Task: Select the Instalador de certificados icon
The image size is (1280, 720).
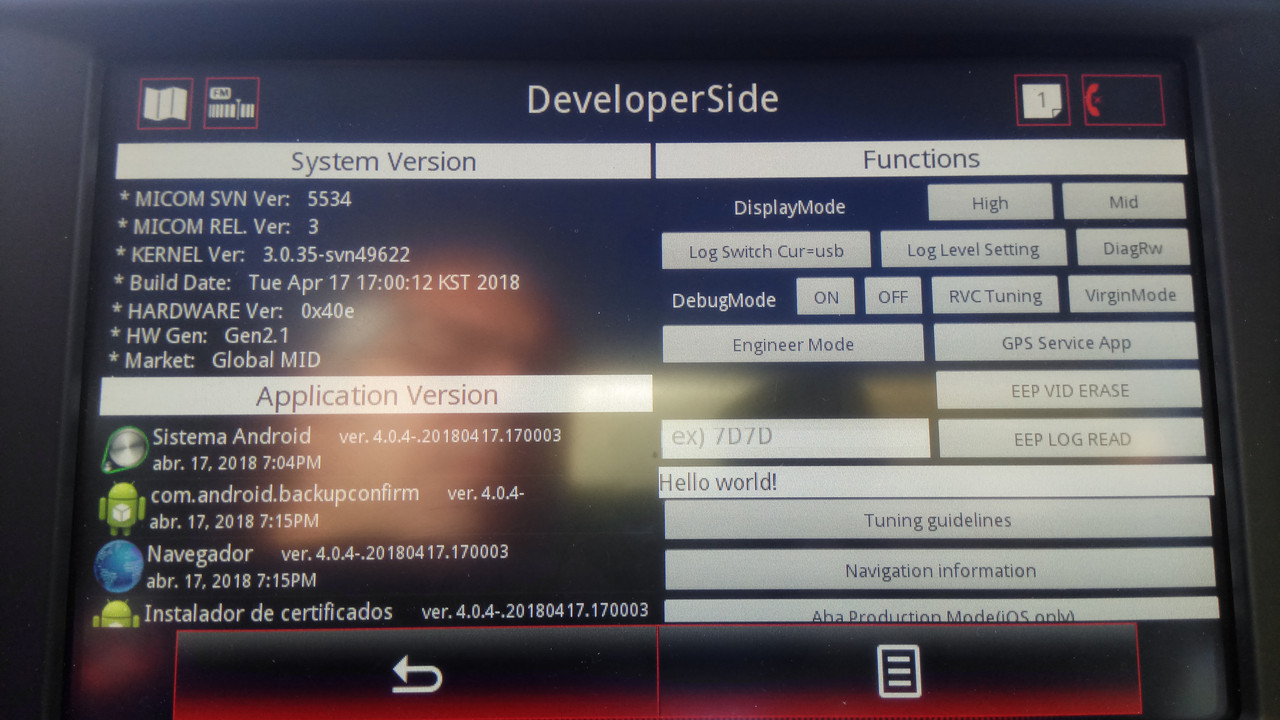Action: coord(116,614)
